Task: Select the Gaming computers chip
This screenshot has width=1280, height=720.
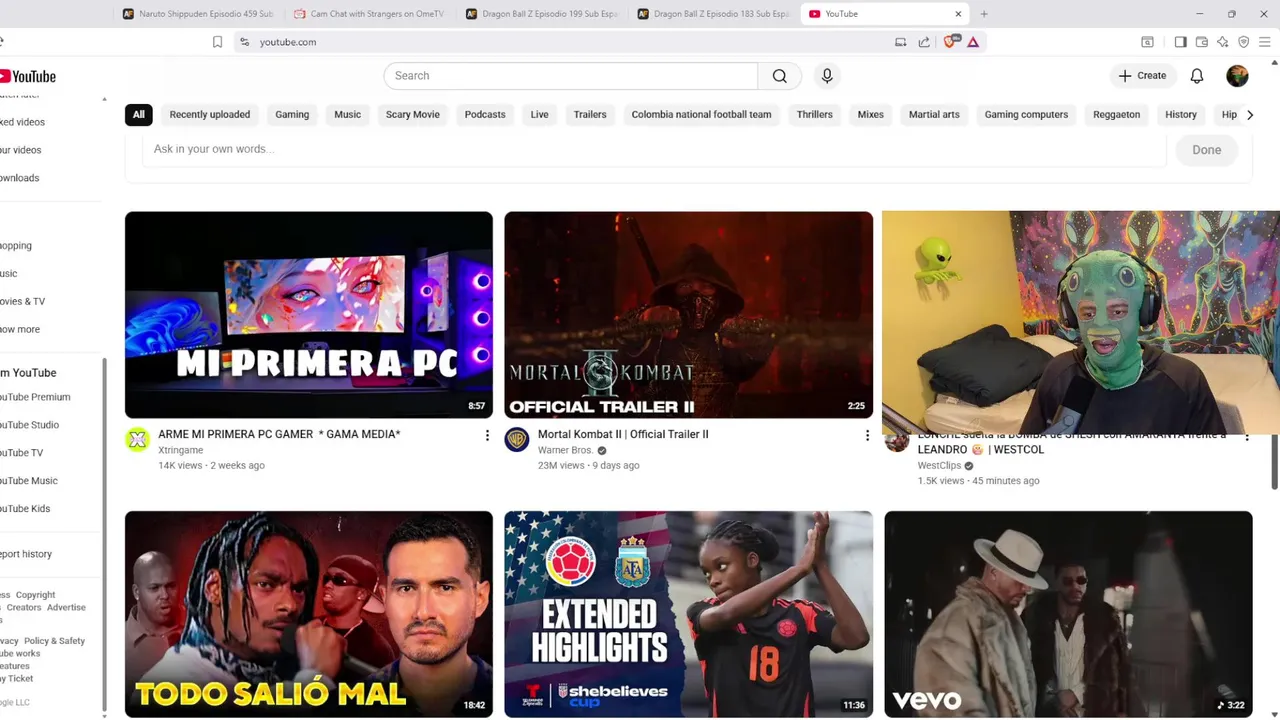Action: tap(1026, 114)
